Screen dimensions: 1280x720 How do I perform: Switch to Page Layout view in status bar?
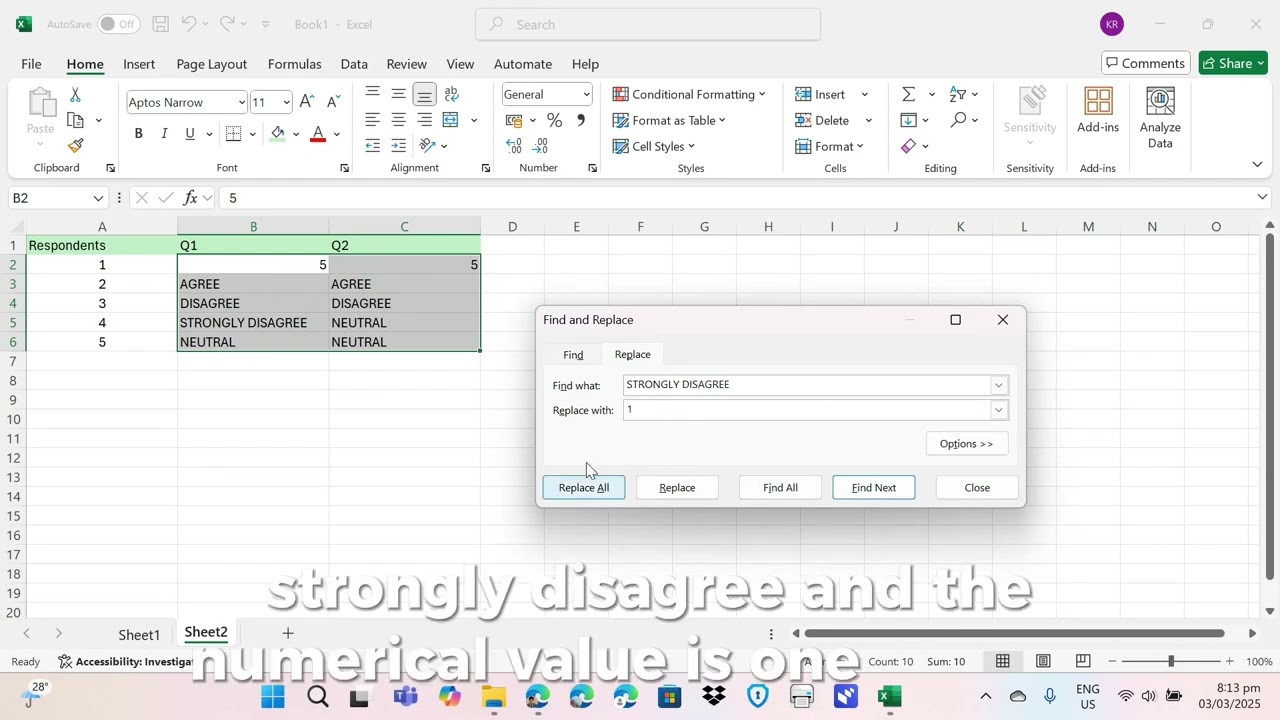tap(1042, 661)
